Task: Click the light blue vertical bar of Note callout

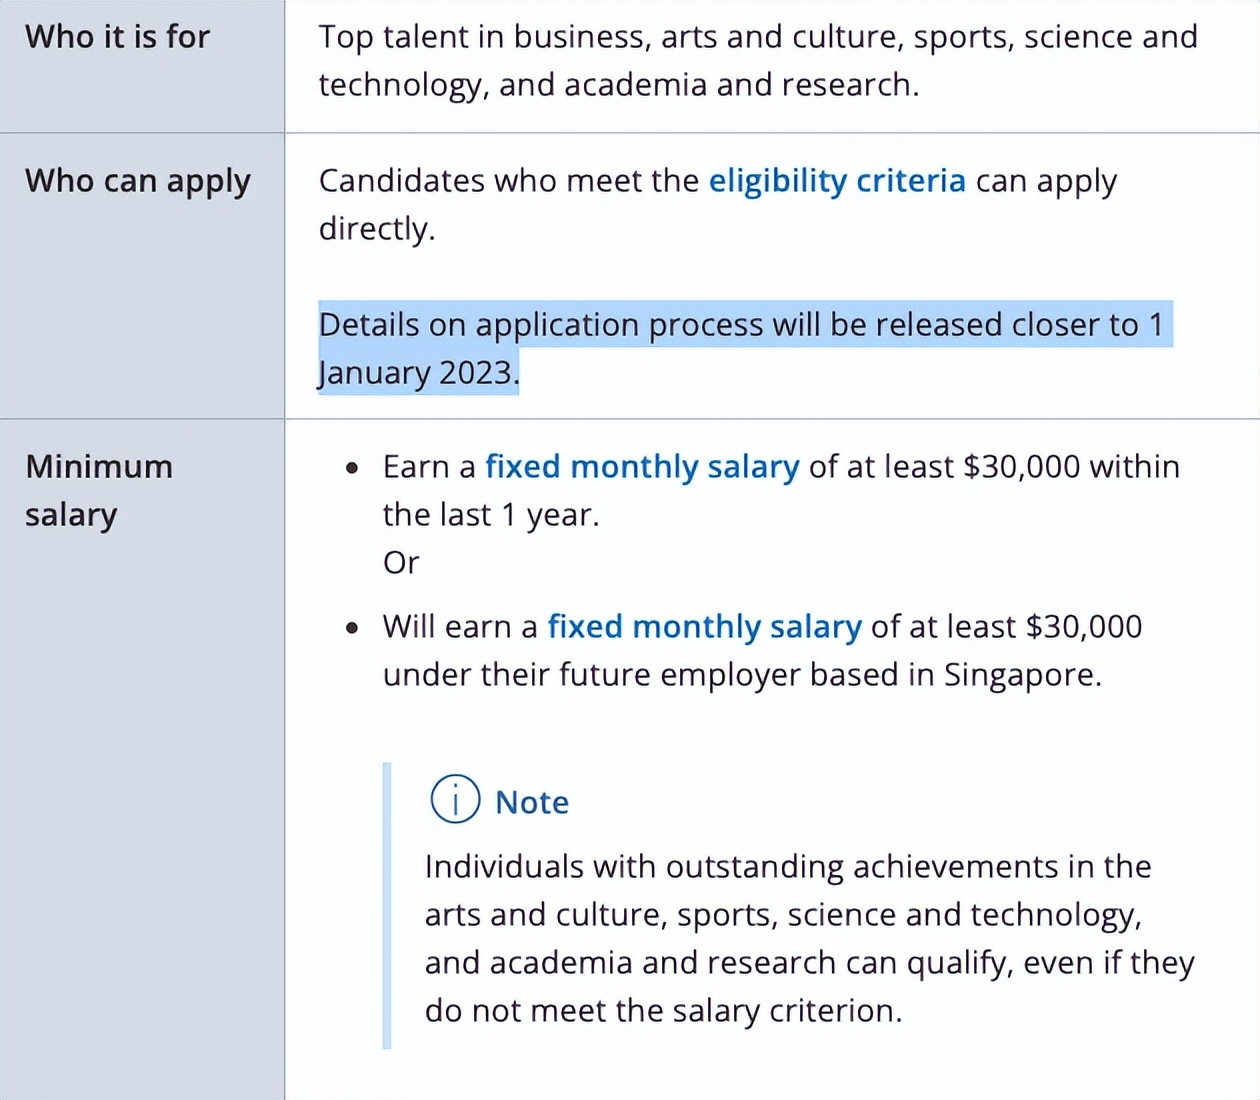Action: coord(387,906)
